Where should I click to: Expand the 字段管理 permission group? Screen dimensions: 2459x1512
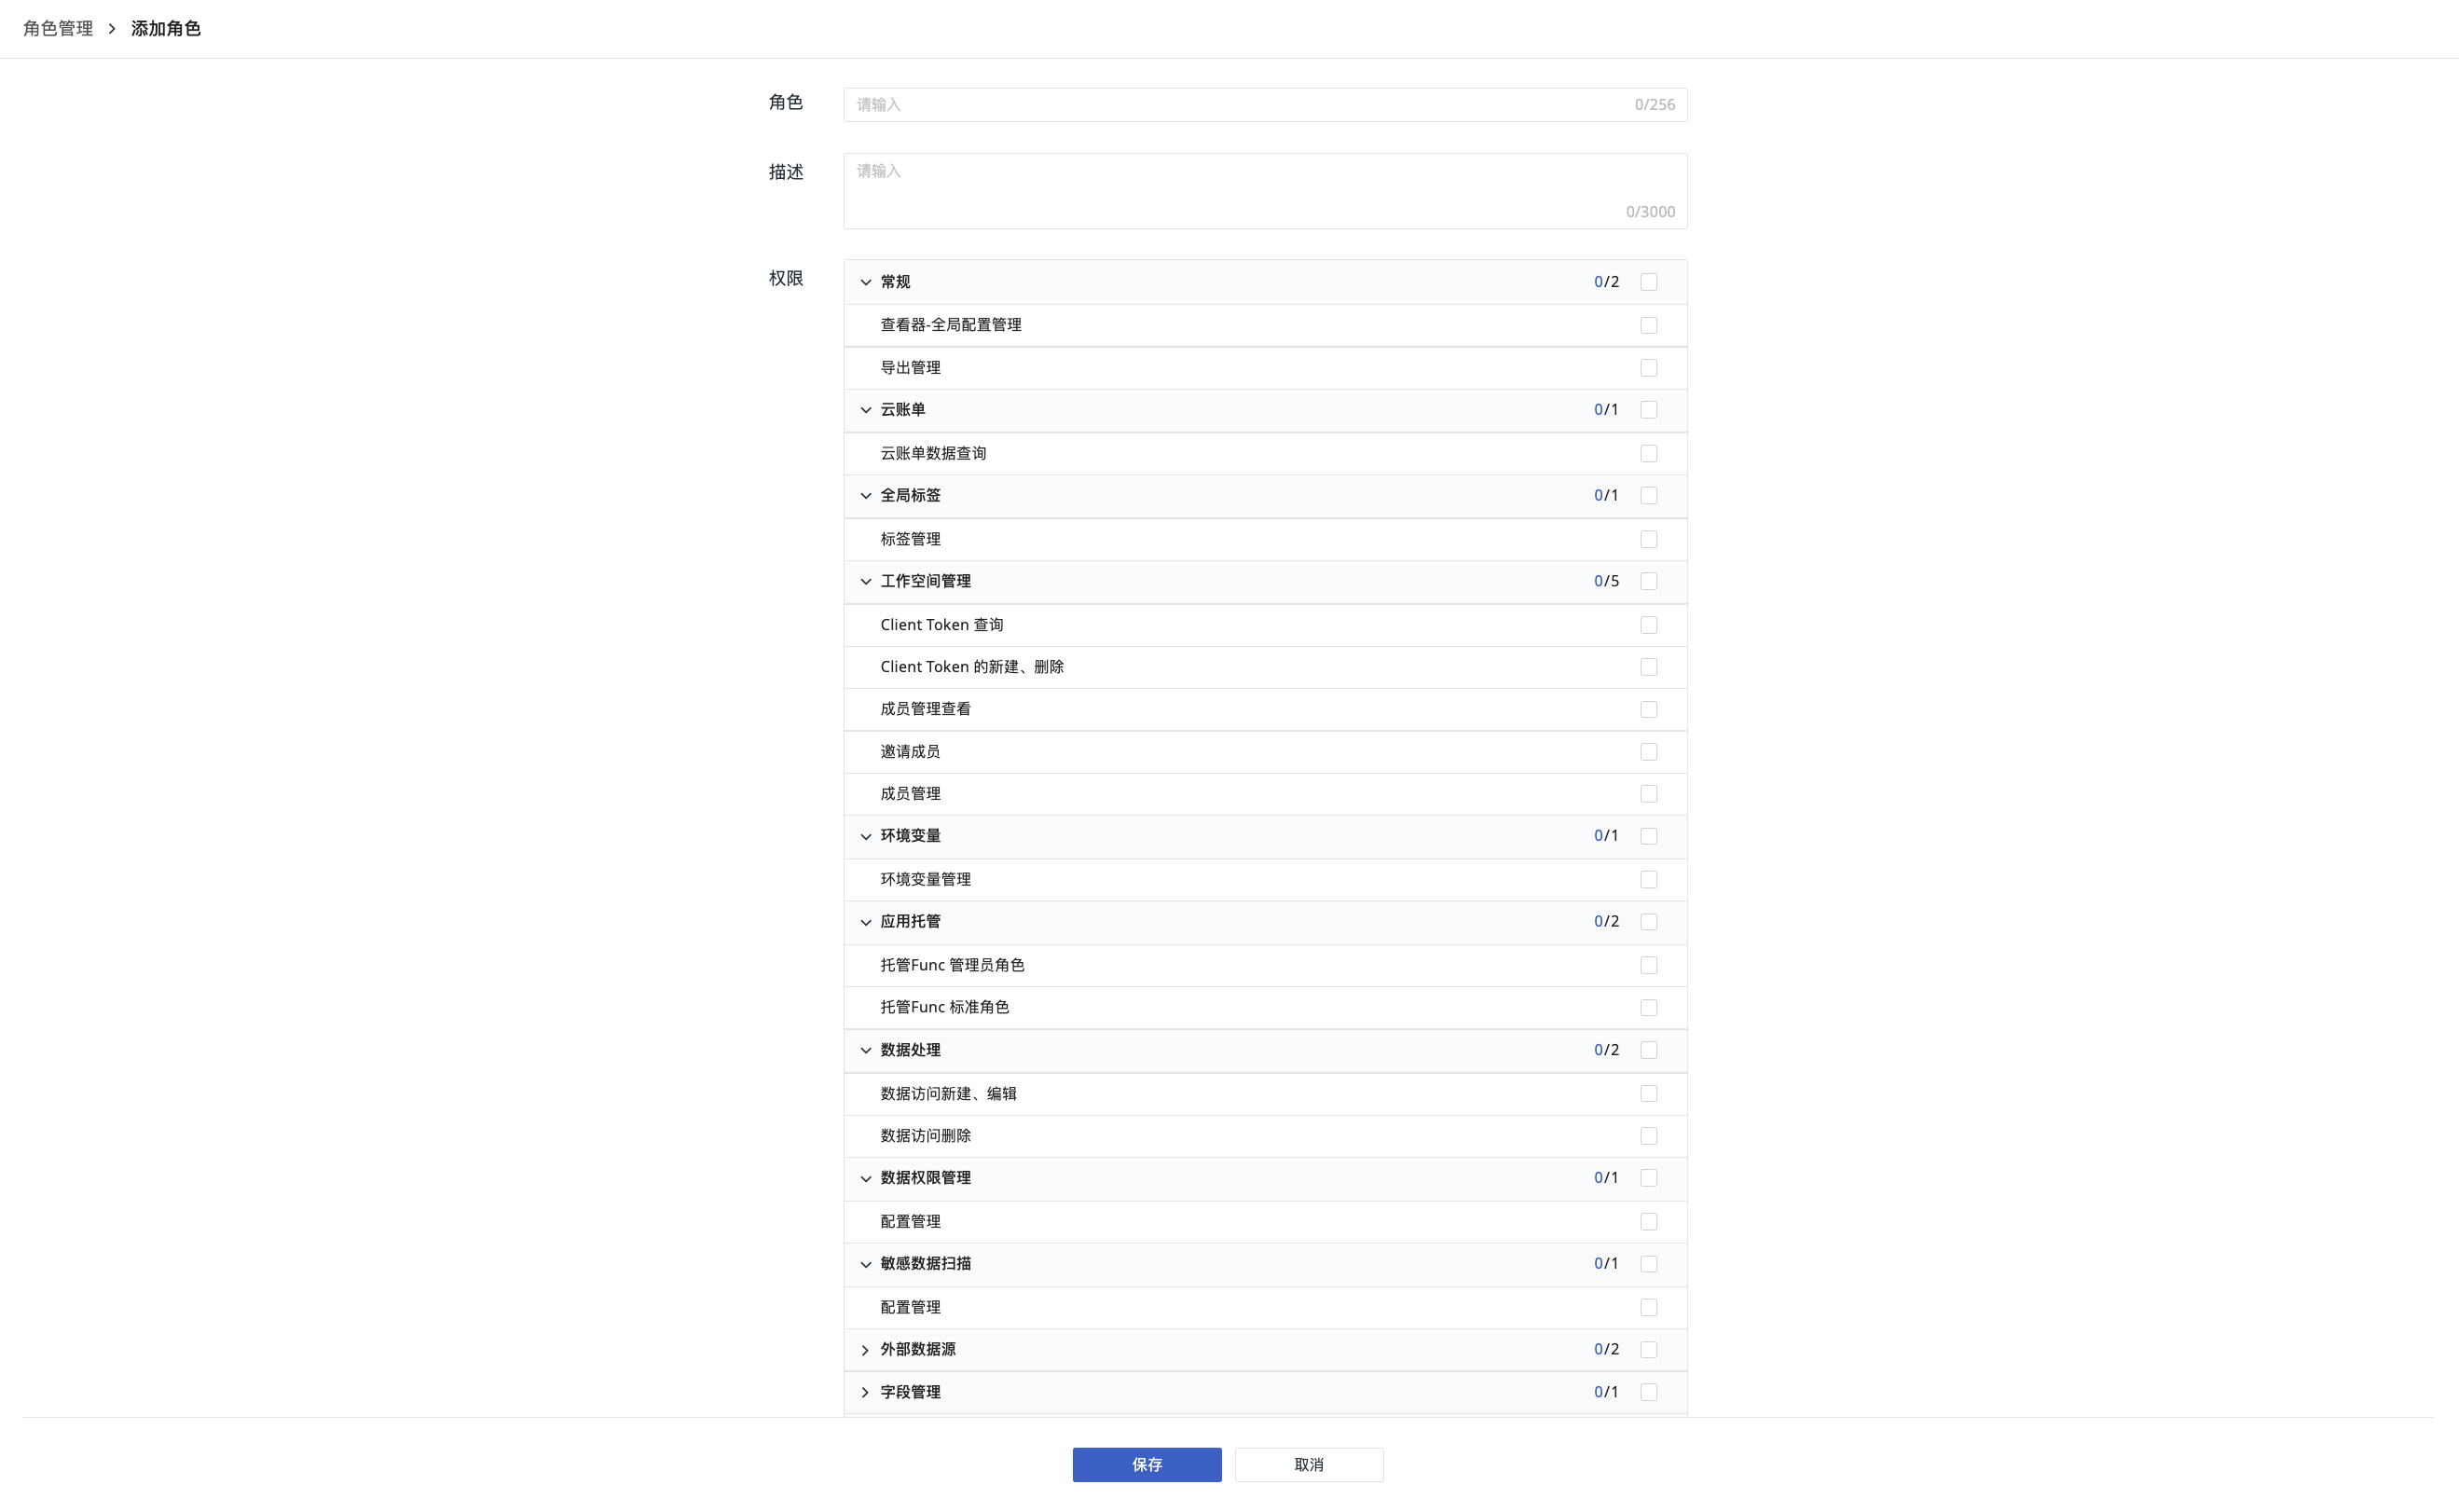pyautogui.click(x=866, y=1392)
